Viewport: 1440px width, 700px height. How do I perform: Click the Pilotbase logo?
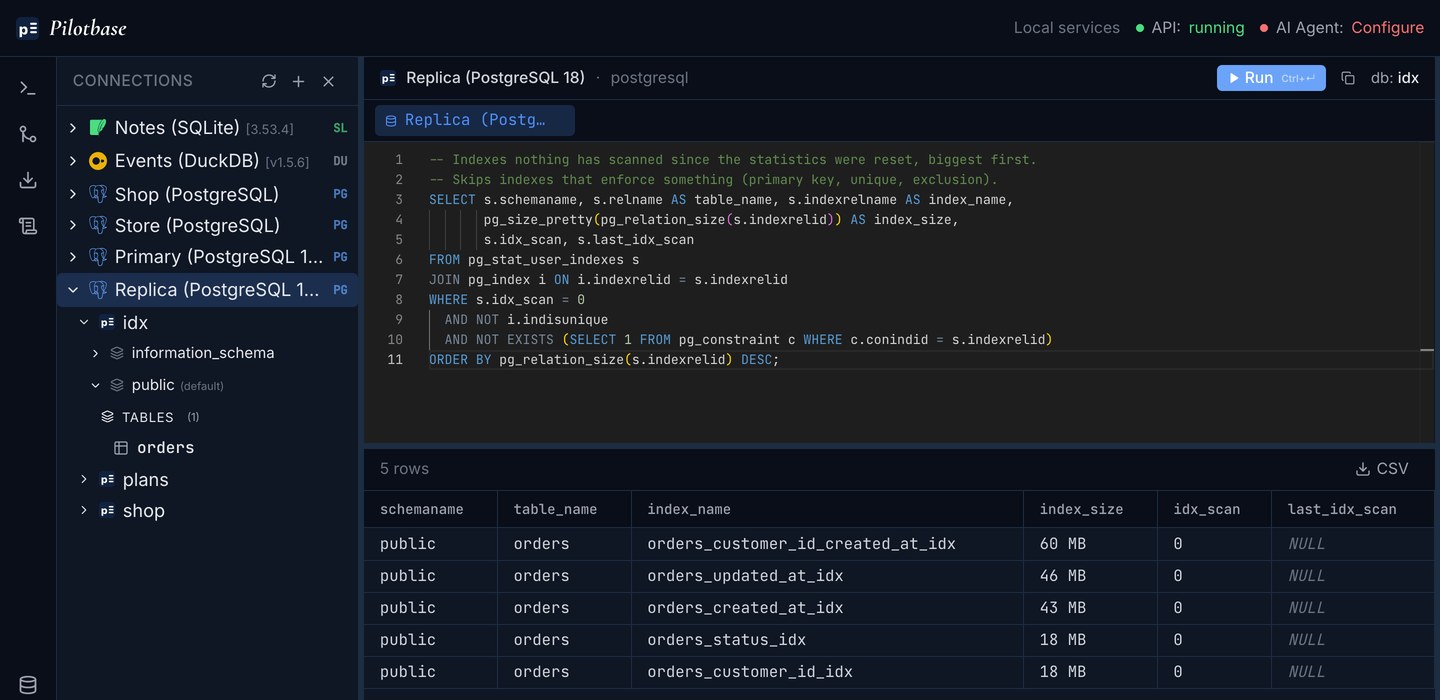72,28
